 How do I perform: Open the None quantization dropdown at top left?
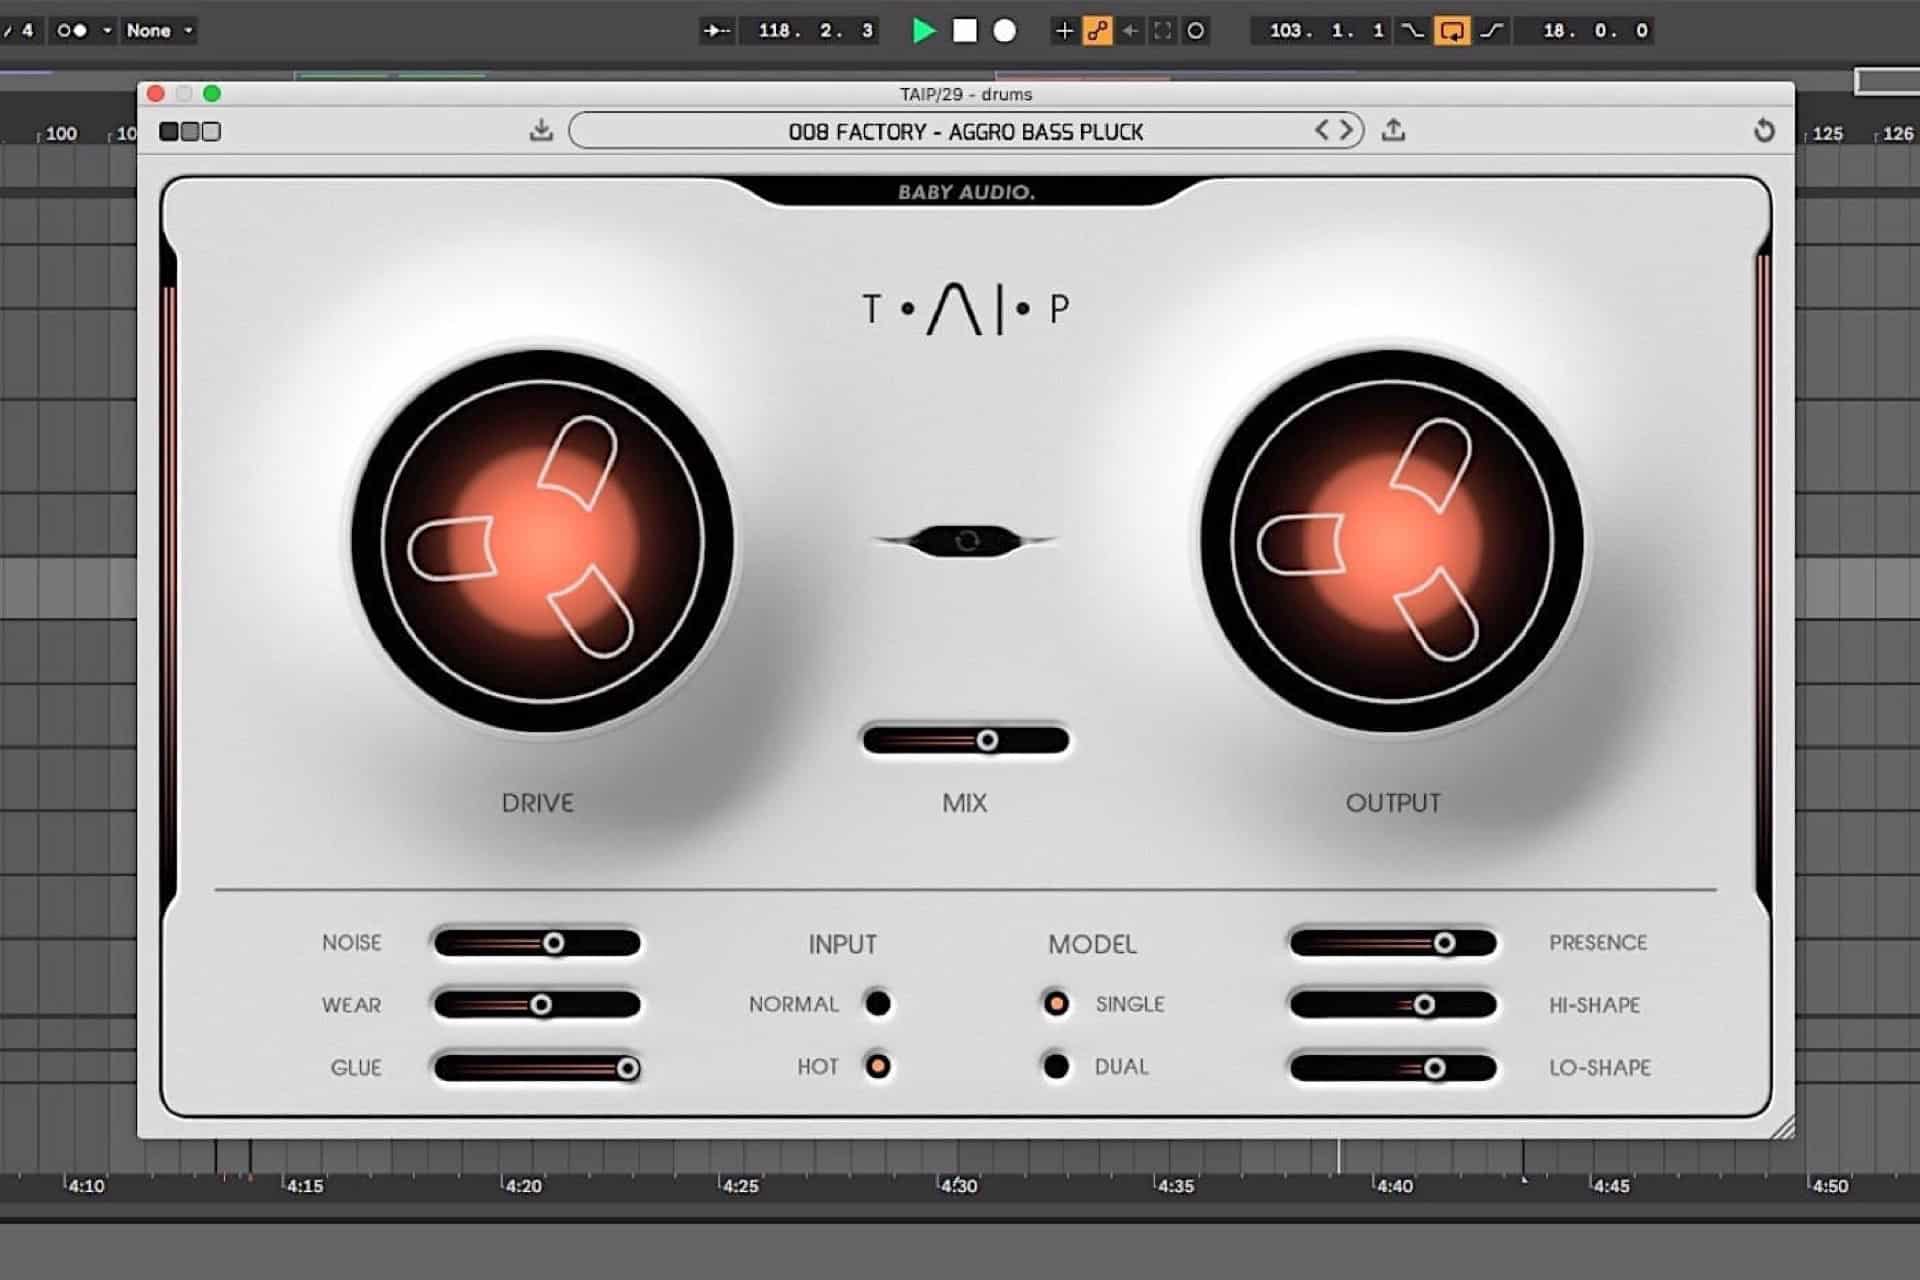tap(157, 31)
